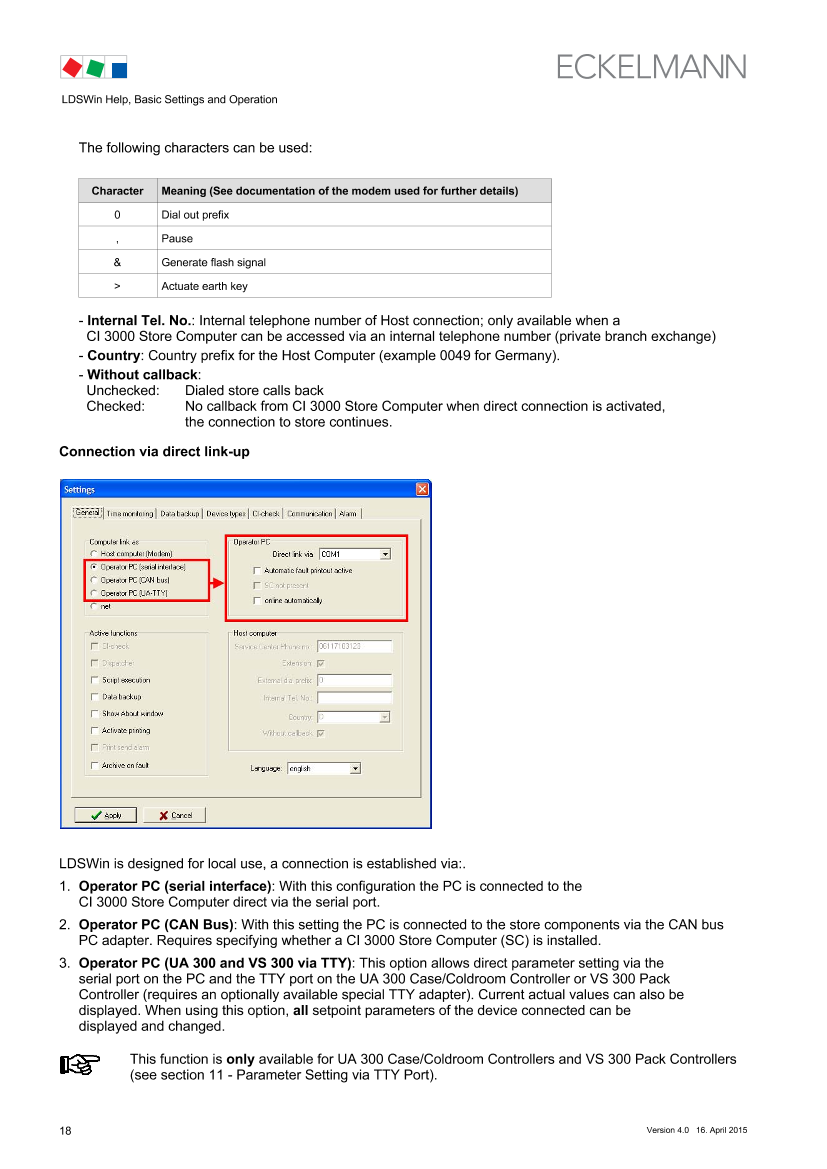Tick the Show About window checkbox
Viewport: 827px width, 1169px height.
pos(94,714)
